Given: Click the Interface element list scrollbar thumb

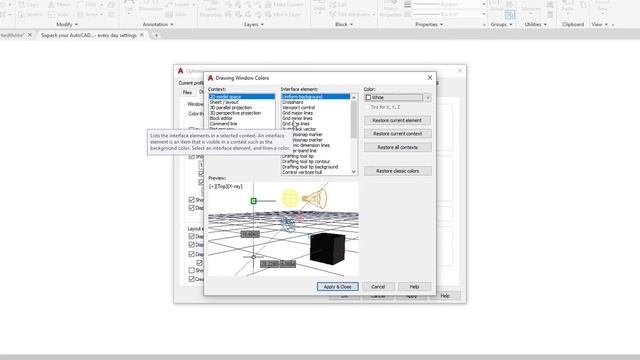Looking at the screenshot, I should [x=353, y=120].
